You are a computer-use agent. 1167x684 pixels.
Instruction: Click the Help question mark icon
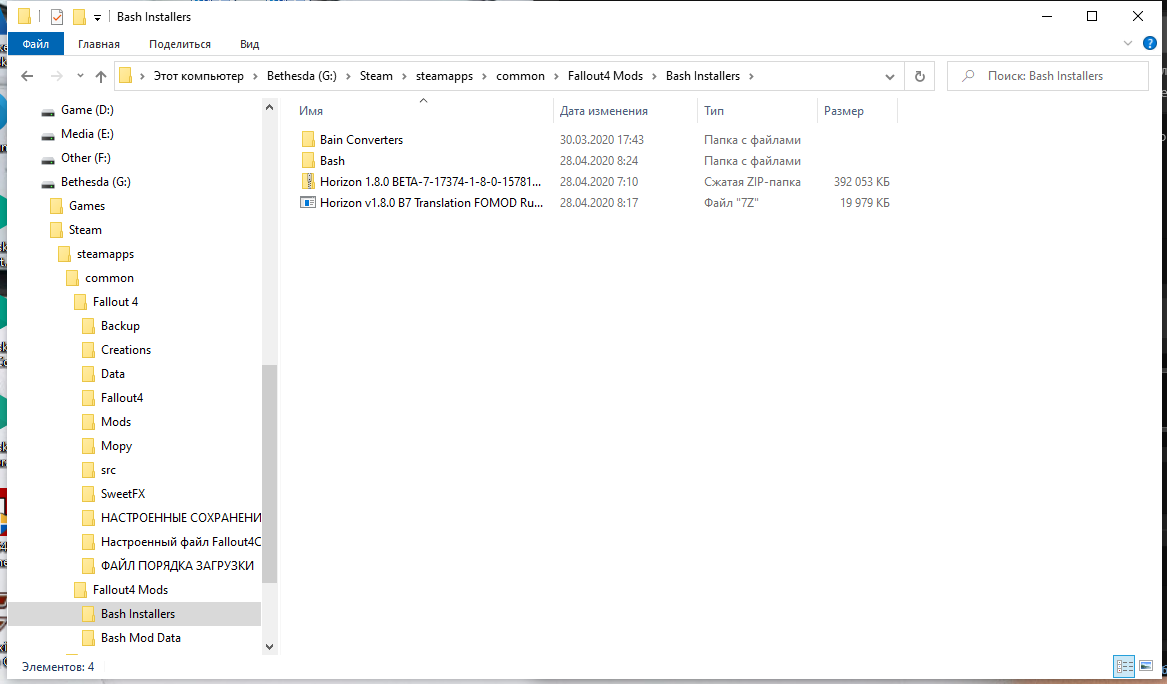1149,44
